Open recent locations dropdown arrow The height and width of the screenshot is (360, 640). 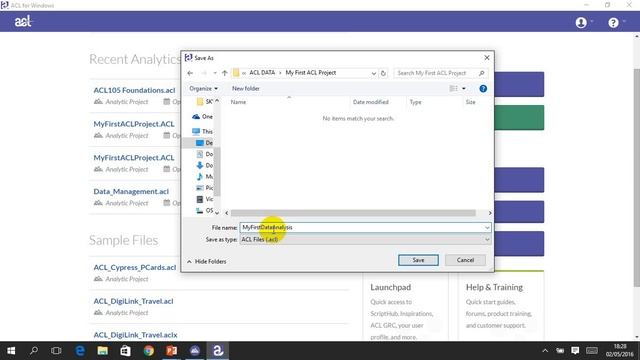tap(215, 73)
